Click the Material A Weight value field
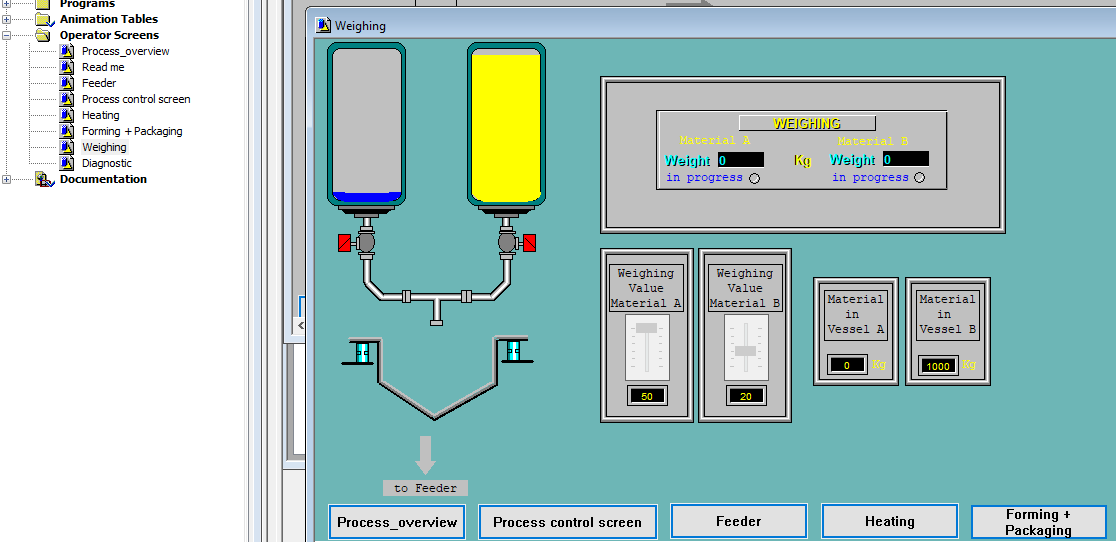 tap(740, 160)
